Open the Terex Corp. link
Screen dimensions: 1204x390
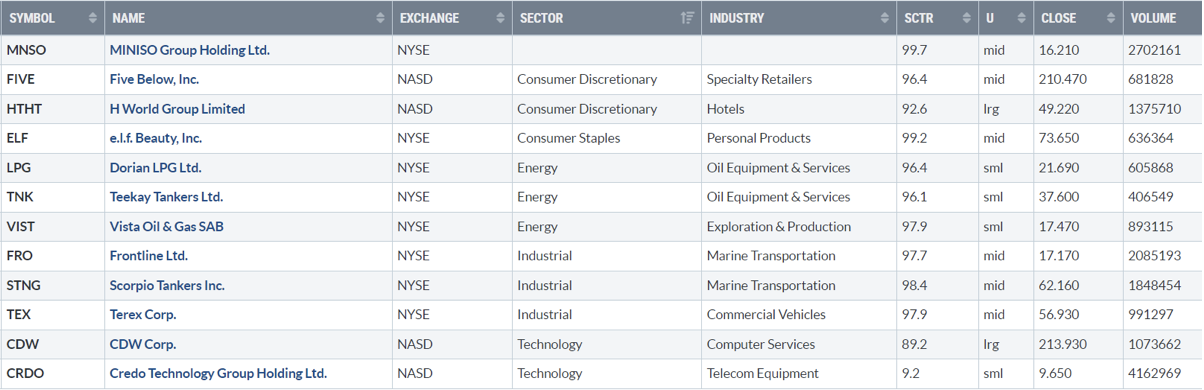tap(143, 314)
